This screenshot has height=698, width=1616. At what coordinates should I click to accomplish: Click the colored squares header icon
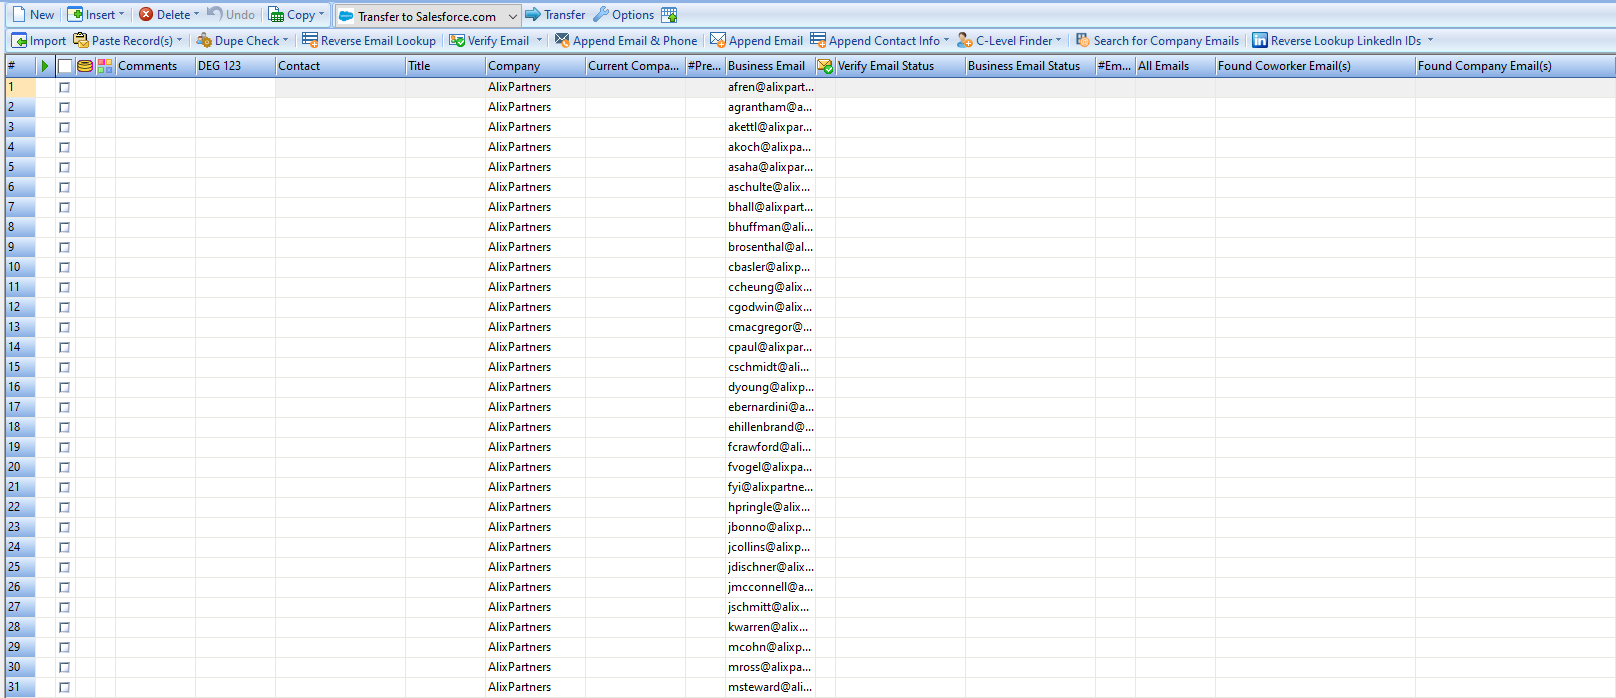[105, 66]
